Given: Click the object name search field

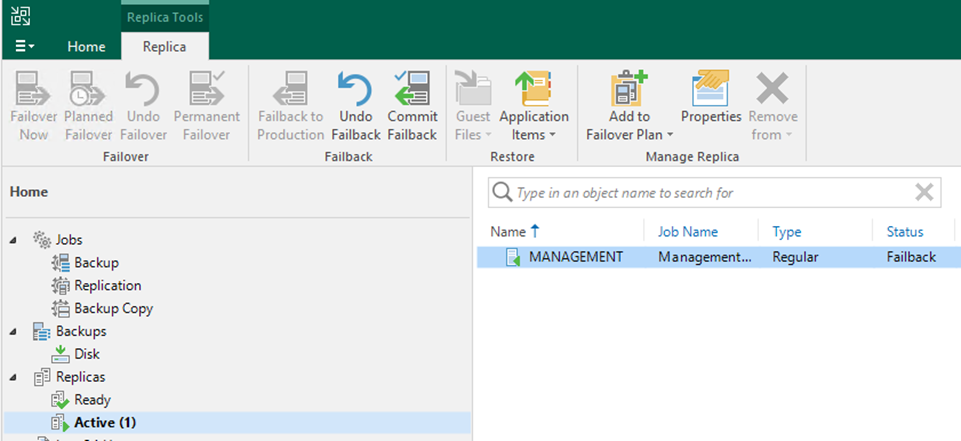Looking at the screenshot, I should [x=710, y=192].
